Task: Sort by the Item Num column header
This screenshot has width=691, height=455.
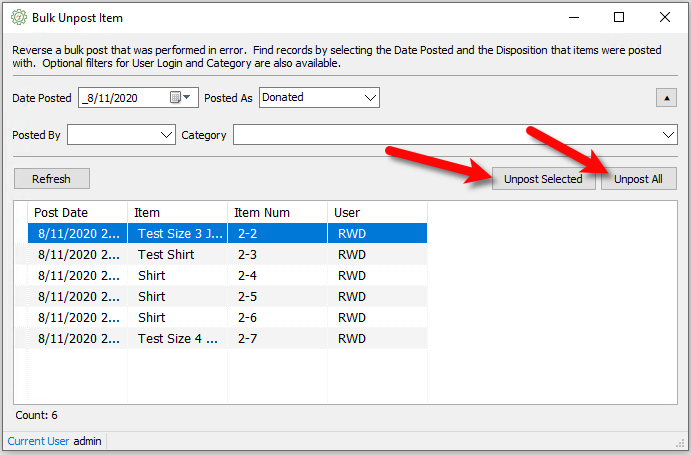Action: pyautogui.click(x=278, y=213)
